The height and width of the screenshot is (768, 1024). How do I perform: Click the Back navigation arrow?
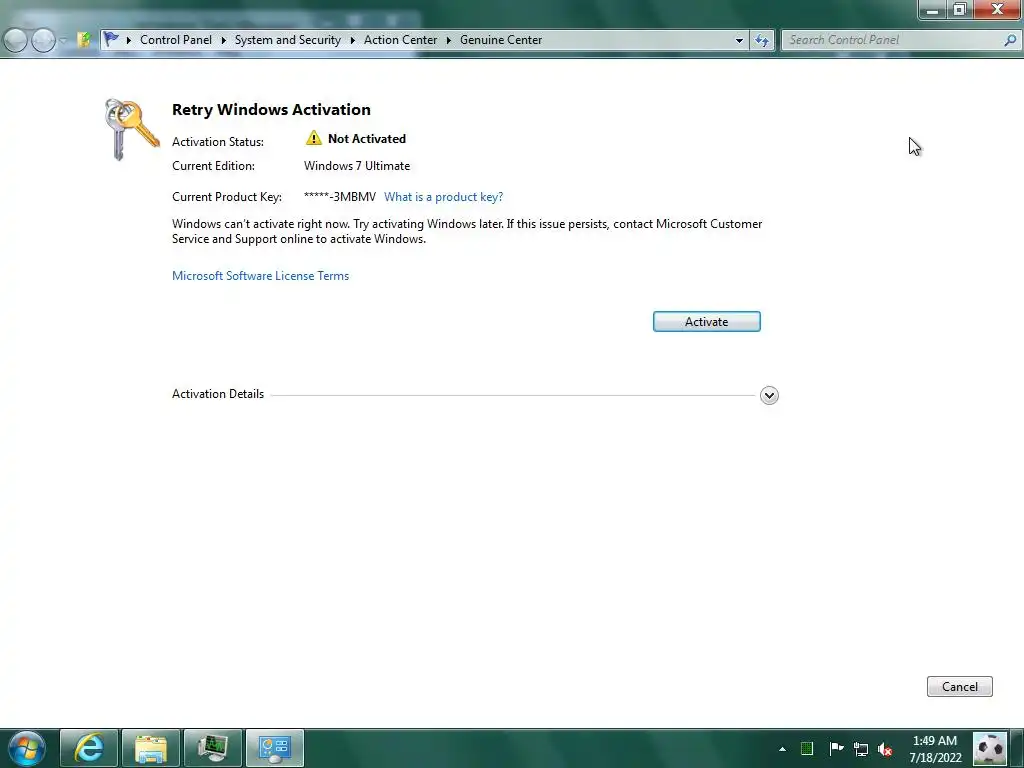[x=15, y=40]
